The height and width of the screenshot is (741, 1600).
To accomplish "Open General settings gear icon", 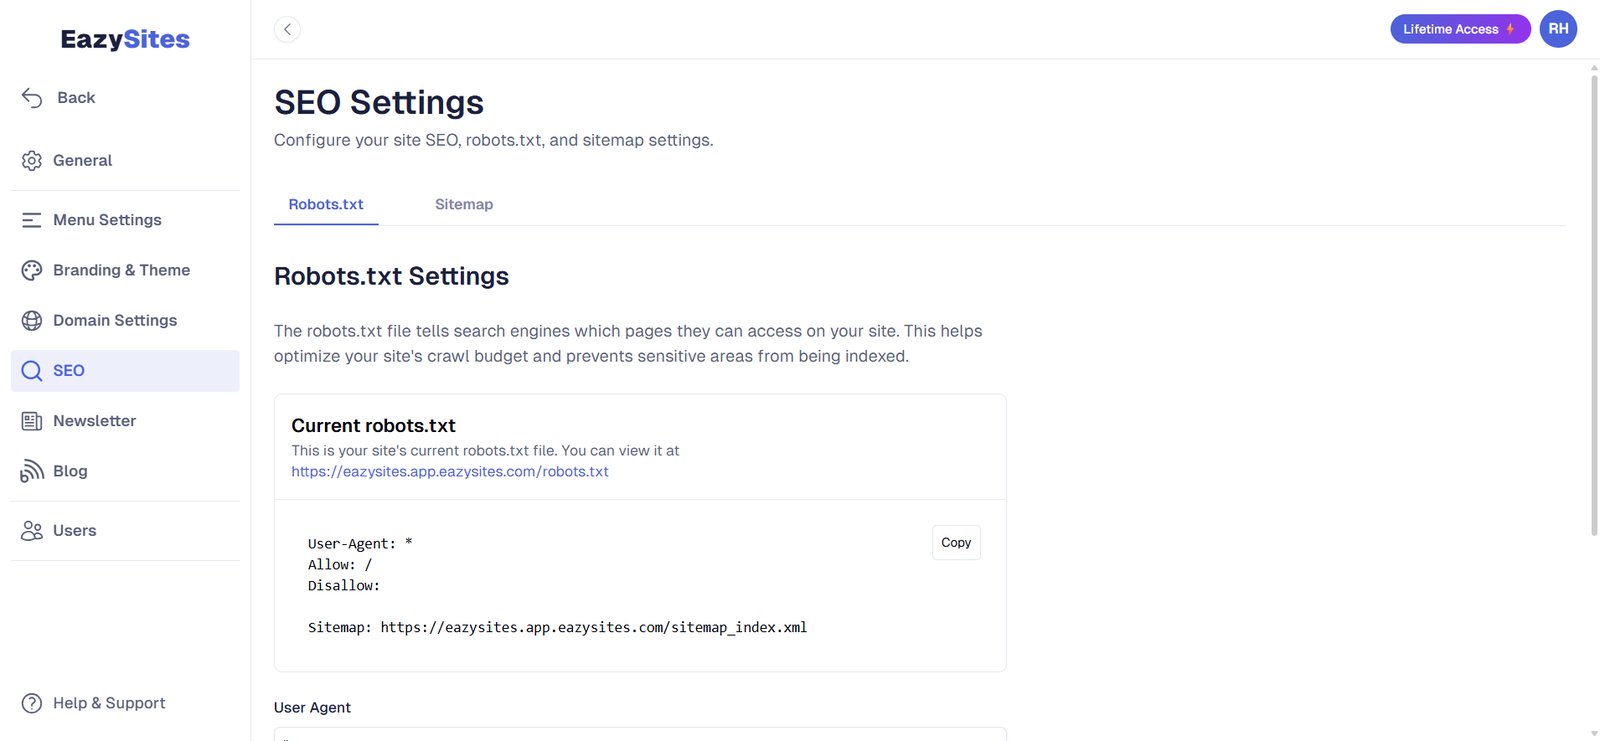I will pyautogui.click(x=32, y=160).
